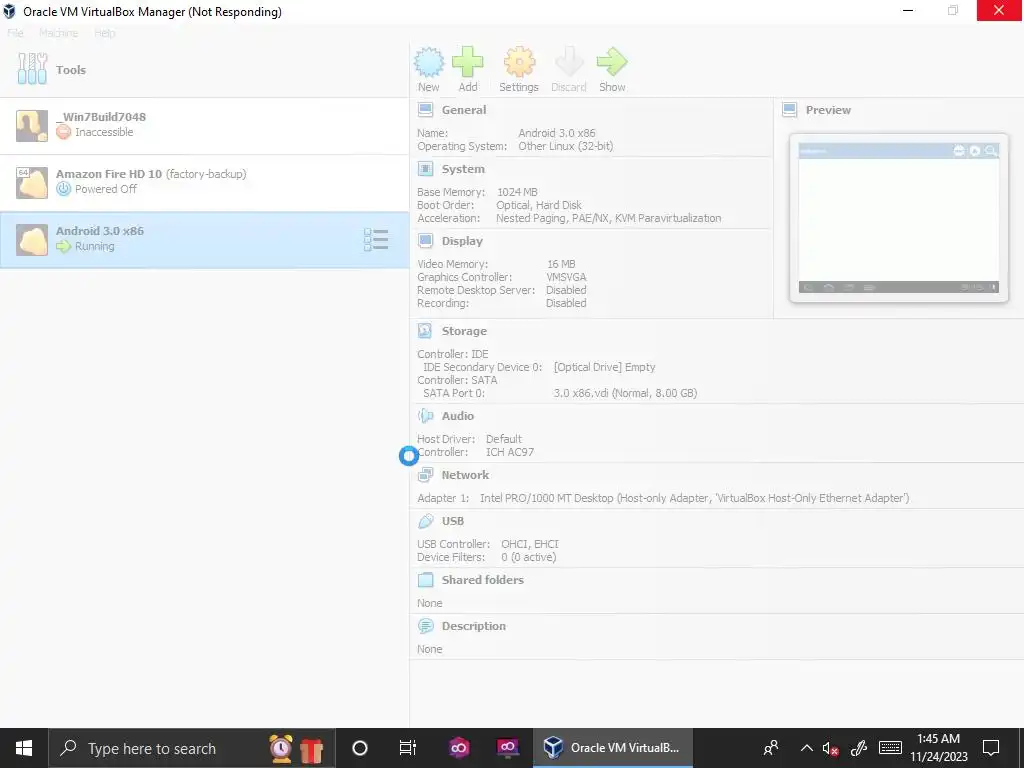Click the Storage section disk icon

coord(425,331)
